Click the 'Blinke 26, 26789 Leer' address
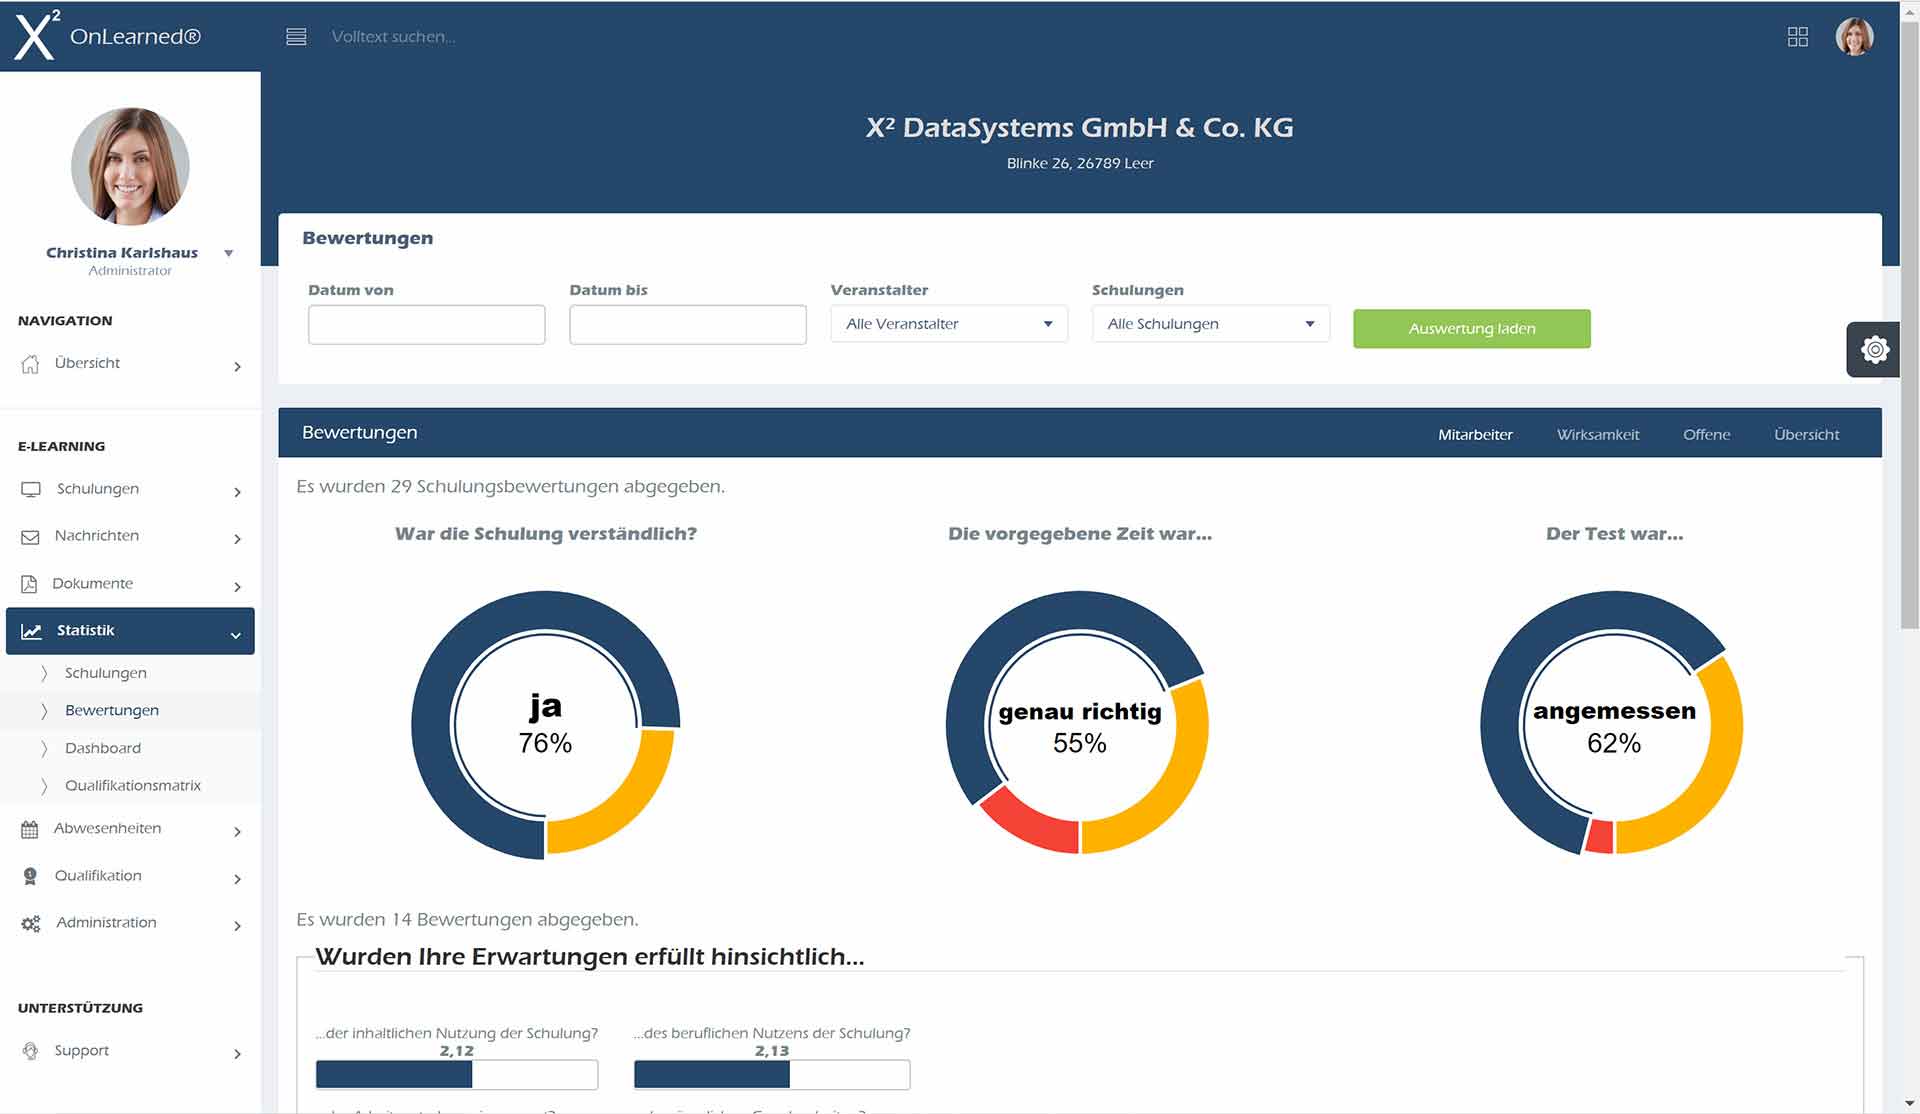This screenshot has height=1114, width=1920. tap(1080, 163)
